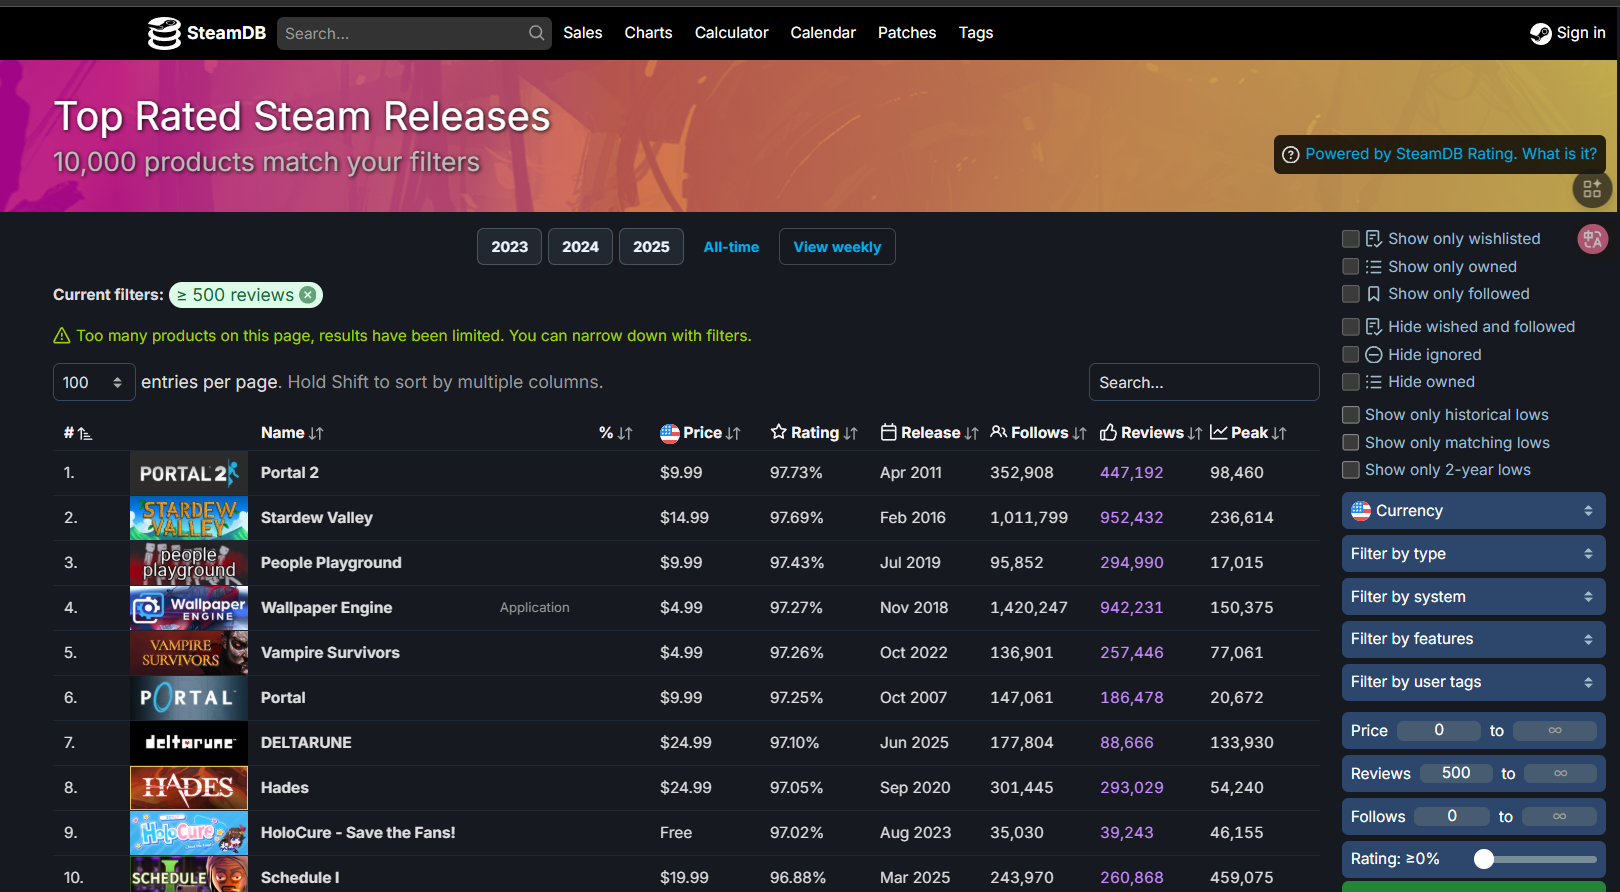This screenshot has width=1620, height=892.
Task: Open Vampire Survivors thumbnail image
Action: pyautogui.click(x=189, y=653)
